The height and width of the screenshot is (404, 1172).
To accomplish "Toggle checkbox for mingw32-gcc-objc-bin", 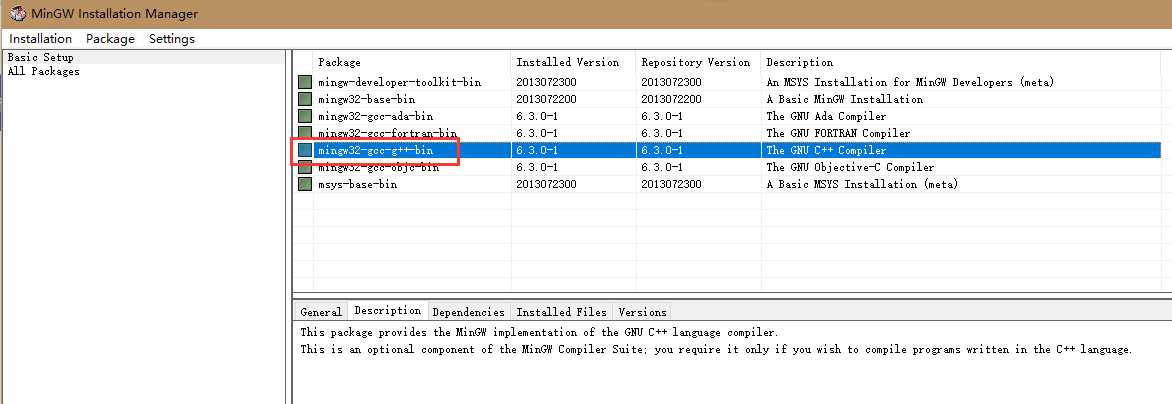I will coord(305,167).
